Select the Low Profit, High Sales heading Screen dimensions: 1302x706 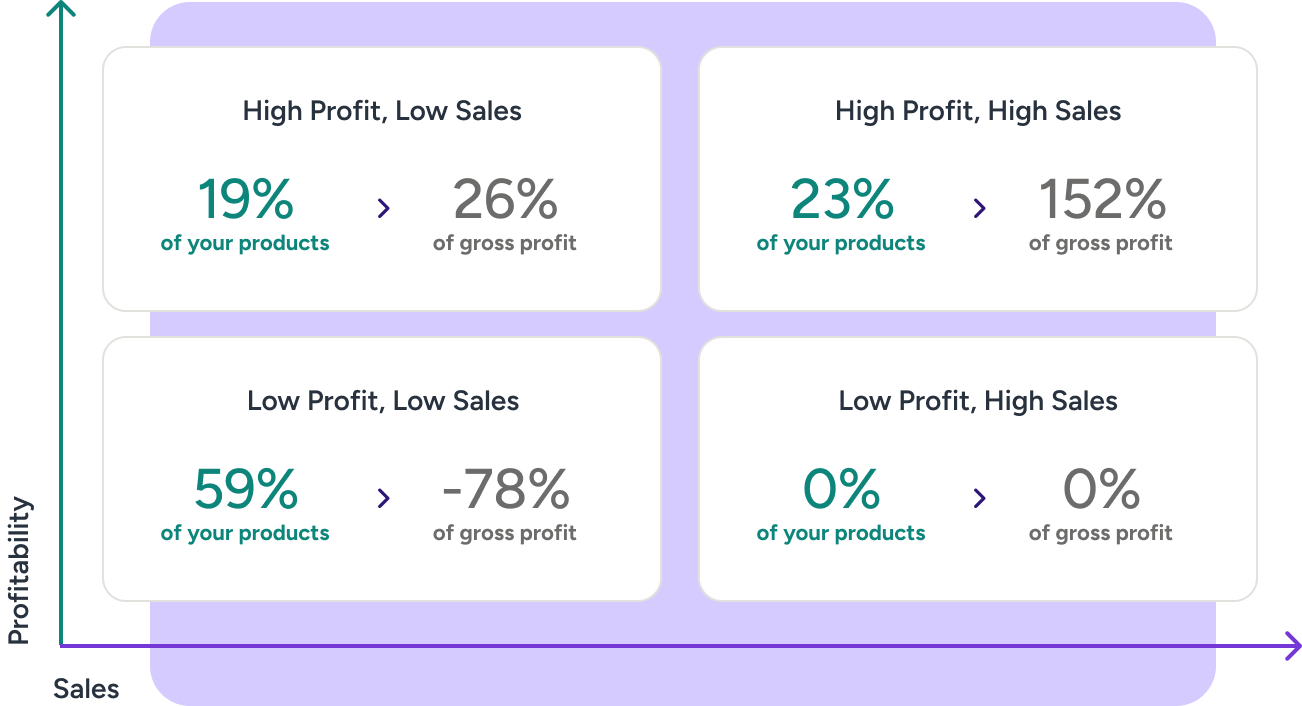tap(978, 401)
